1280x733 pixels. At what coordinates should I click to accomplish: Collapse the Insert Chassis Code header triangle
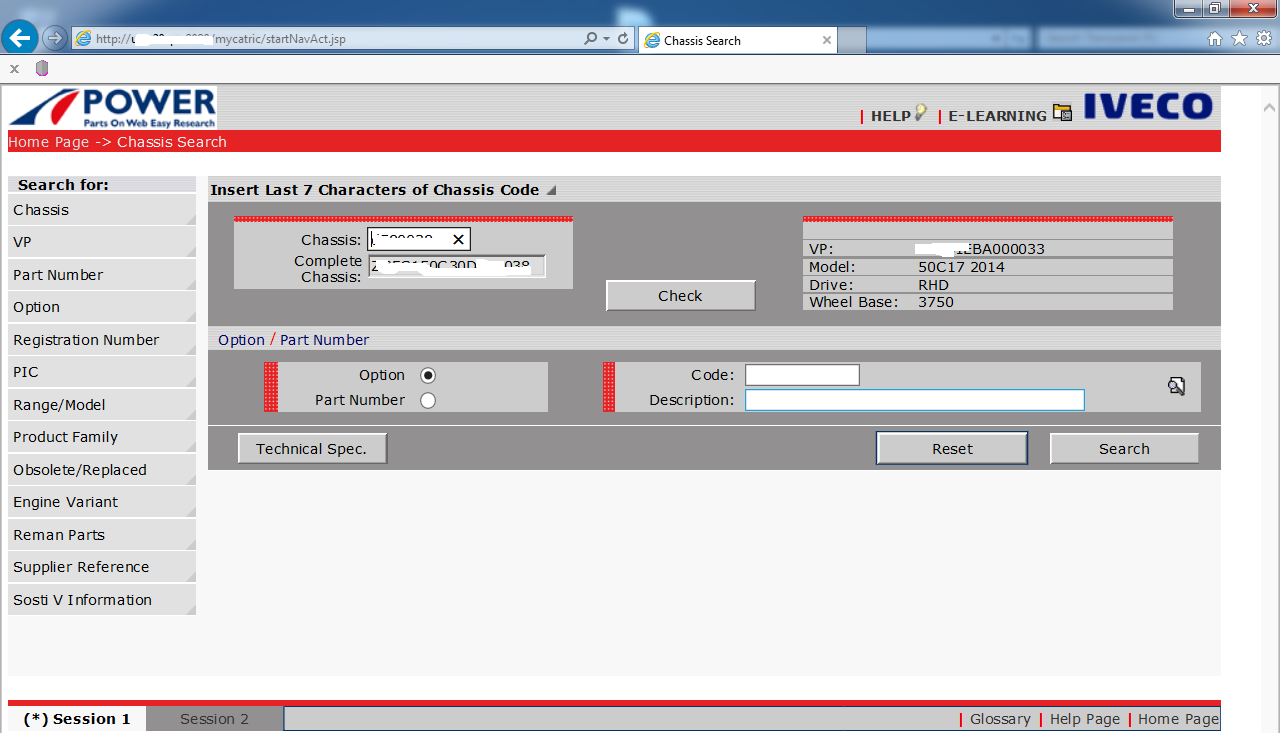pyautogui.click(x=551, y=190)
